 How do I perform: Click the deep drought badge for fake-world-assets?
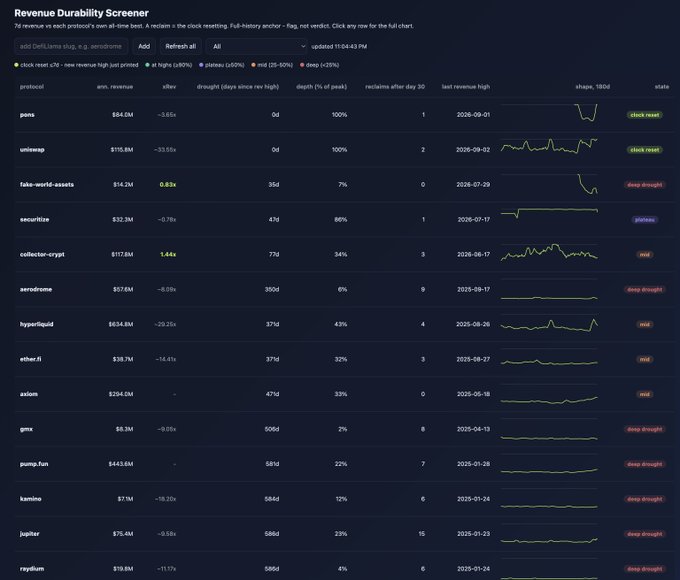644,185
